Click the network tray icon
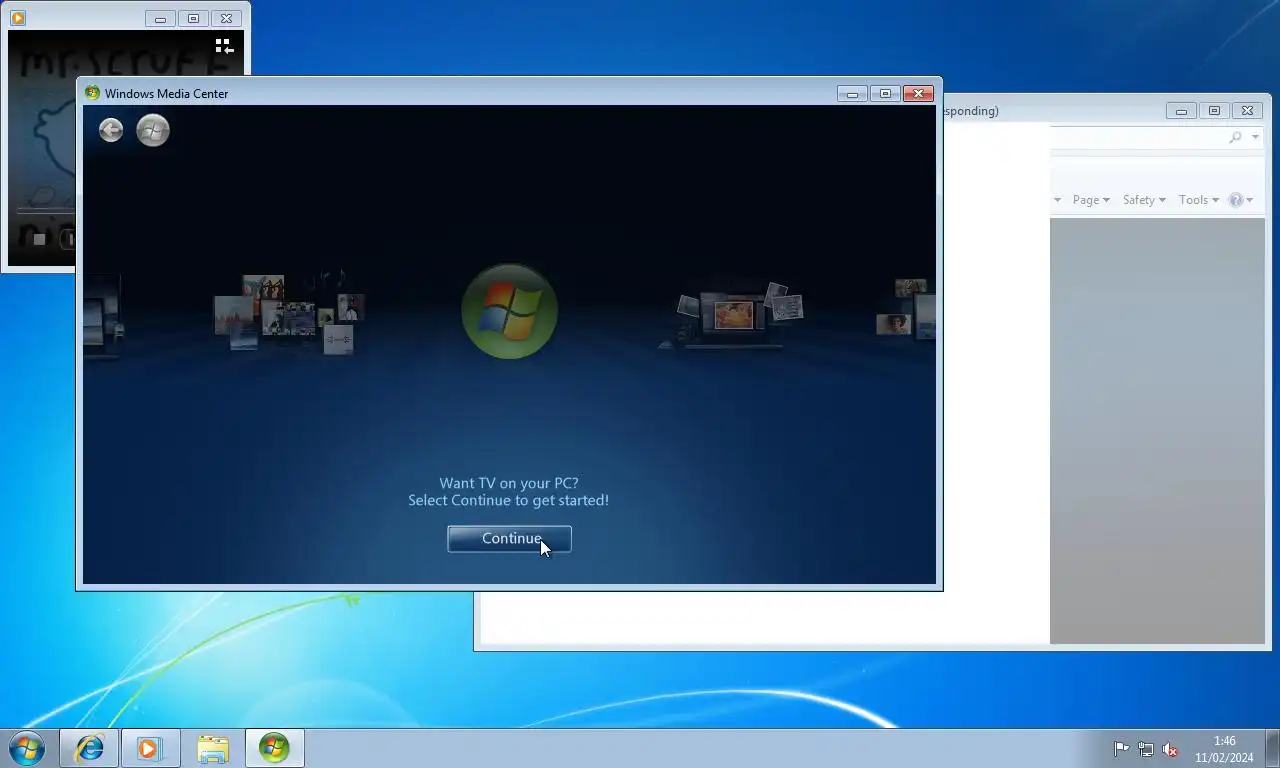The height and width of the screenshot is (768, 1280). pyautogui.click(x=1146, y=749)
